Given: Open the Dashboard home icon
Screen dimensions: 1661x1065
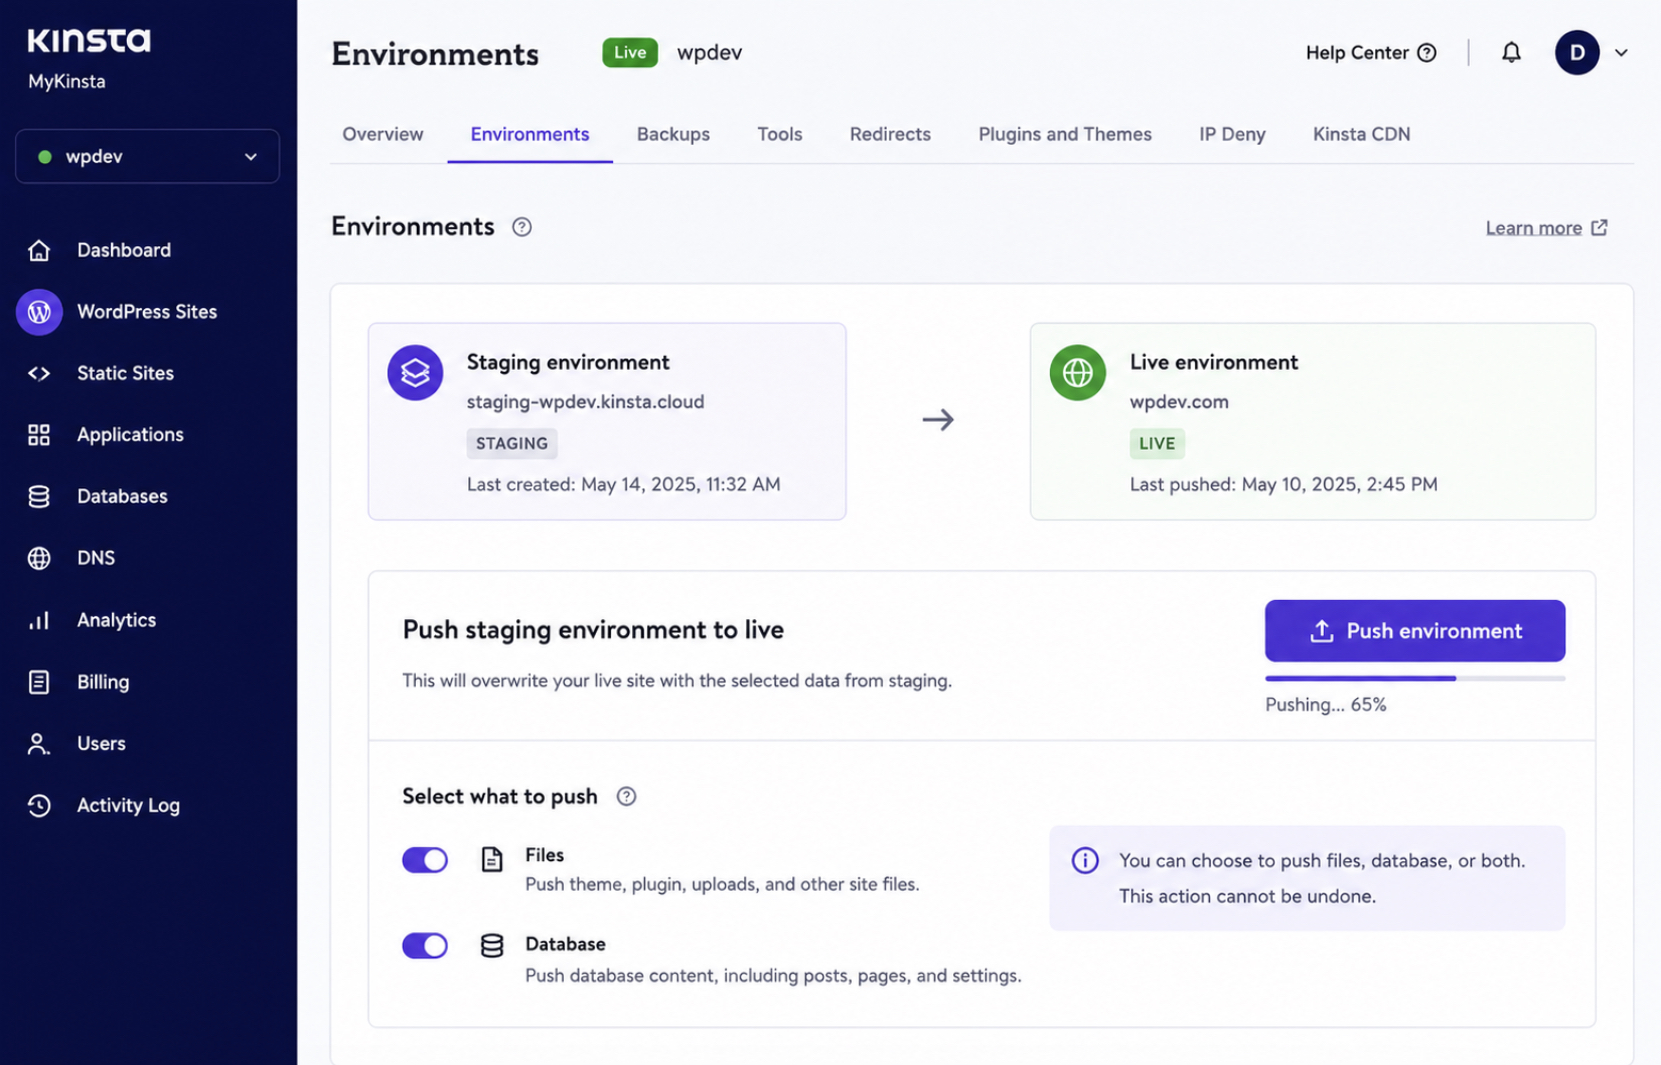Looking at the screenshot, I should (x=39, y=250).
